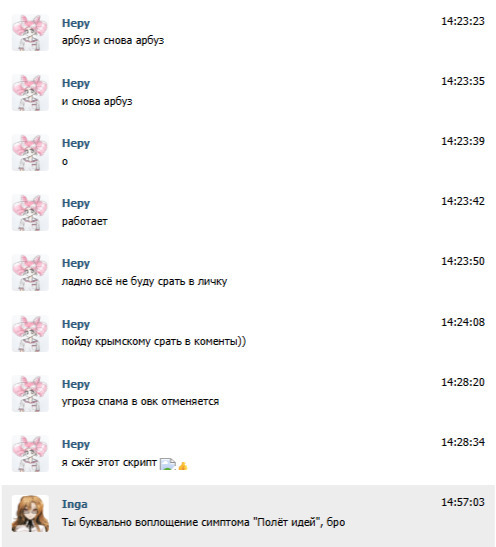496x547 pixels.
Task: Click Нерy name above 'я сжёг этот скрипт'
Action: (x=76, y=444)
